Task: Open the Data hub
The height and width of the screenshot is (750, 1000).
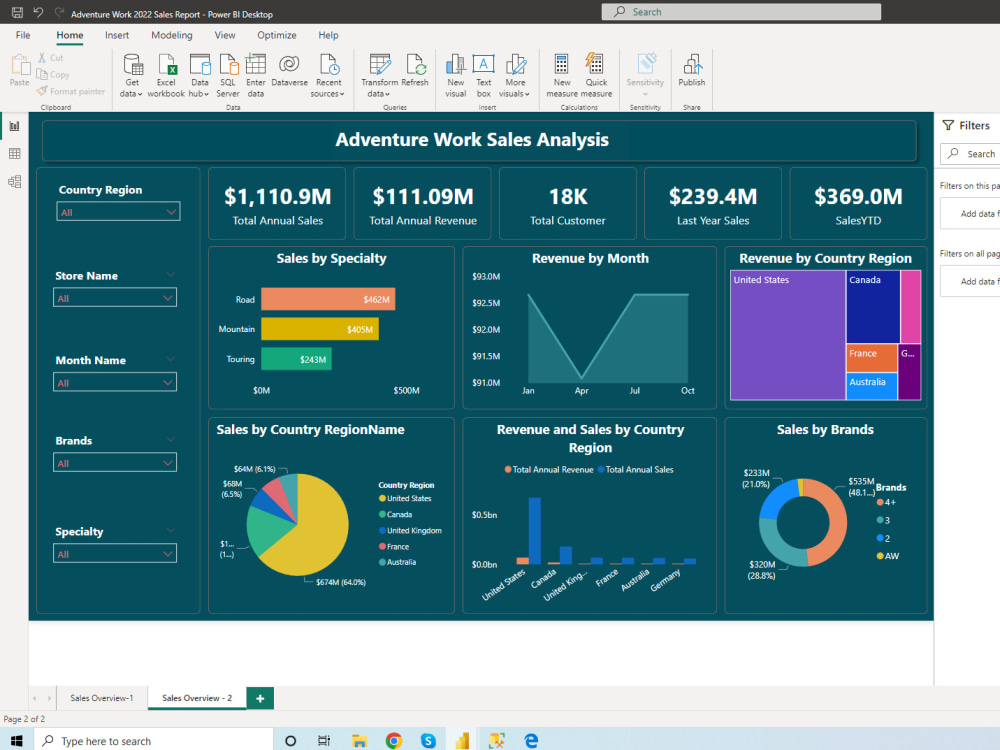Action: click(200, 75)
